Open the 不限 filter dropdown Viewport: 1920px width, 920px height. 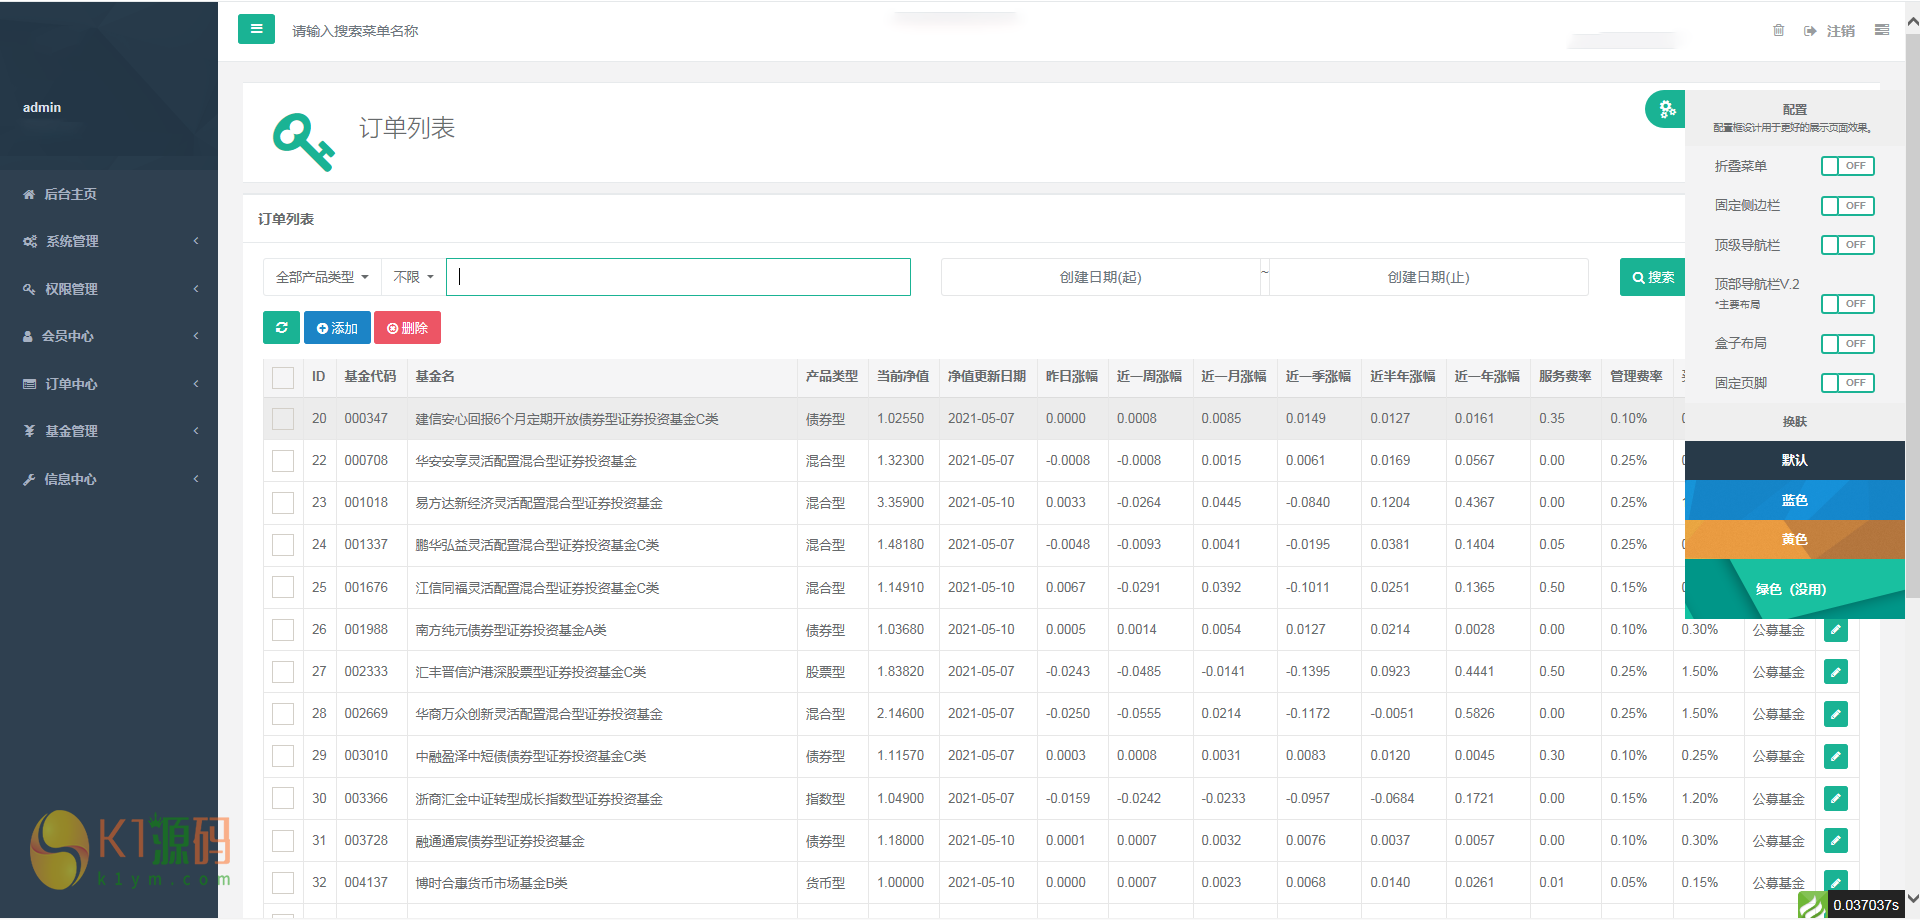413,277
